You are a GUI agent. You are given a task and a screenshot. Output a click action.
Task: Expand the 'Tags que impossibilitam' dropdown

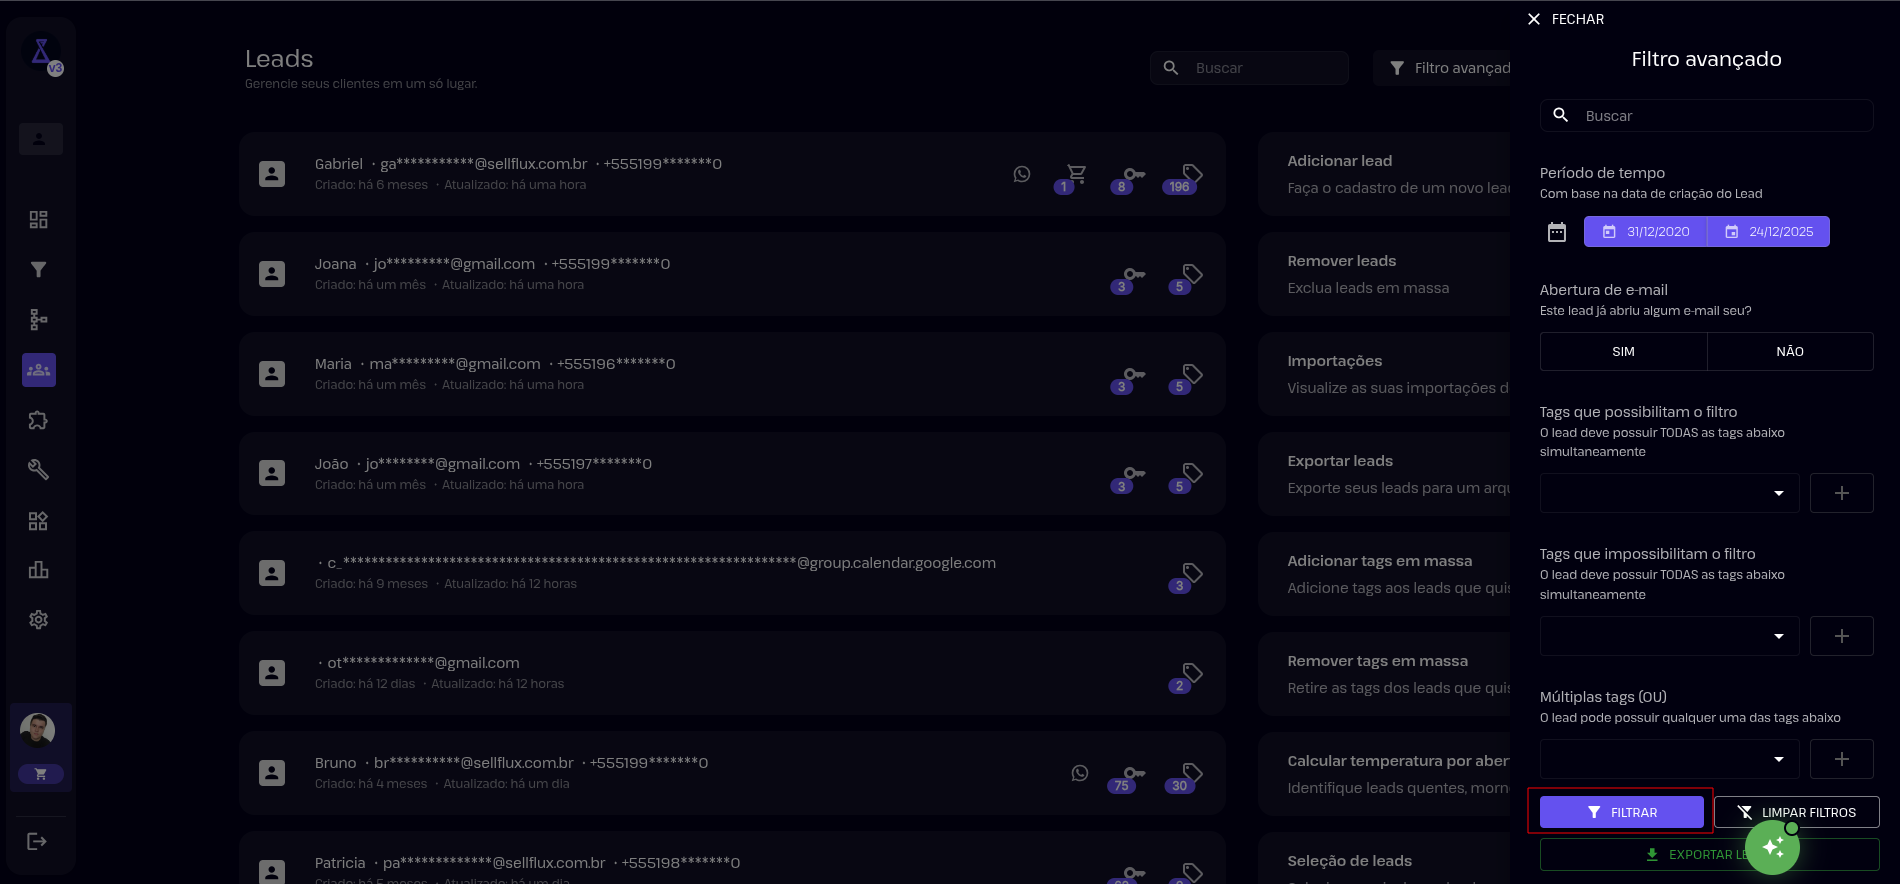click(x=1669, y=636)
